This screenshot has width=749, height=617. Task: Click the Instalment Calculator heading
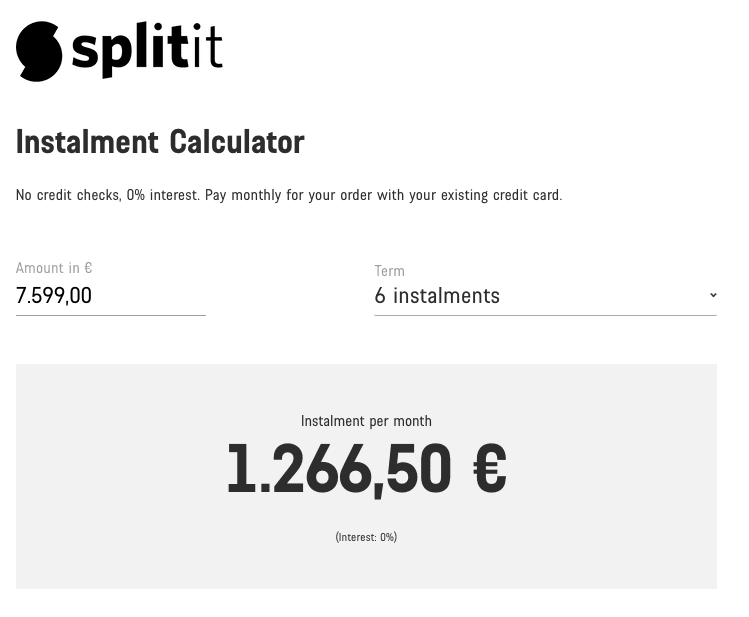click(160, 143)
